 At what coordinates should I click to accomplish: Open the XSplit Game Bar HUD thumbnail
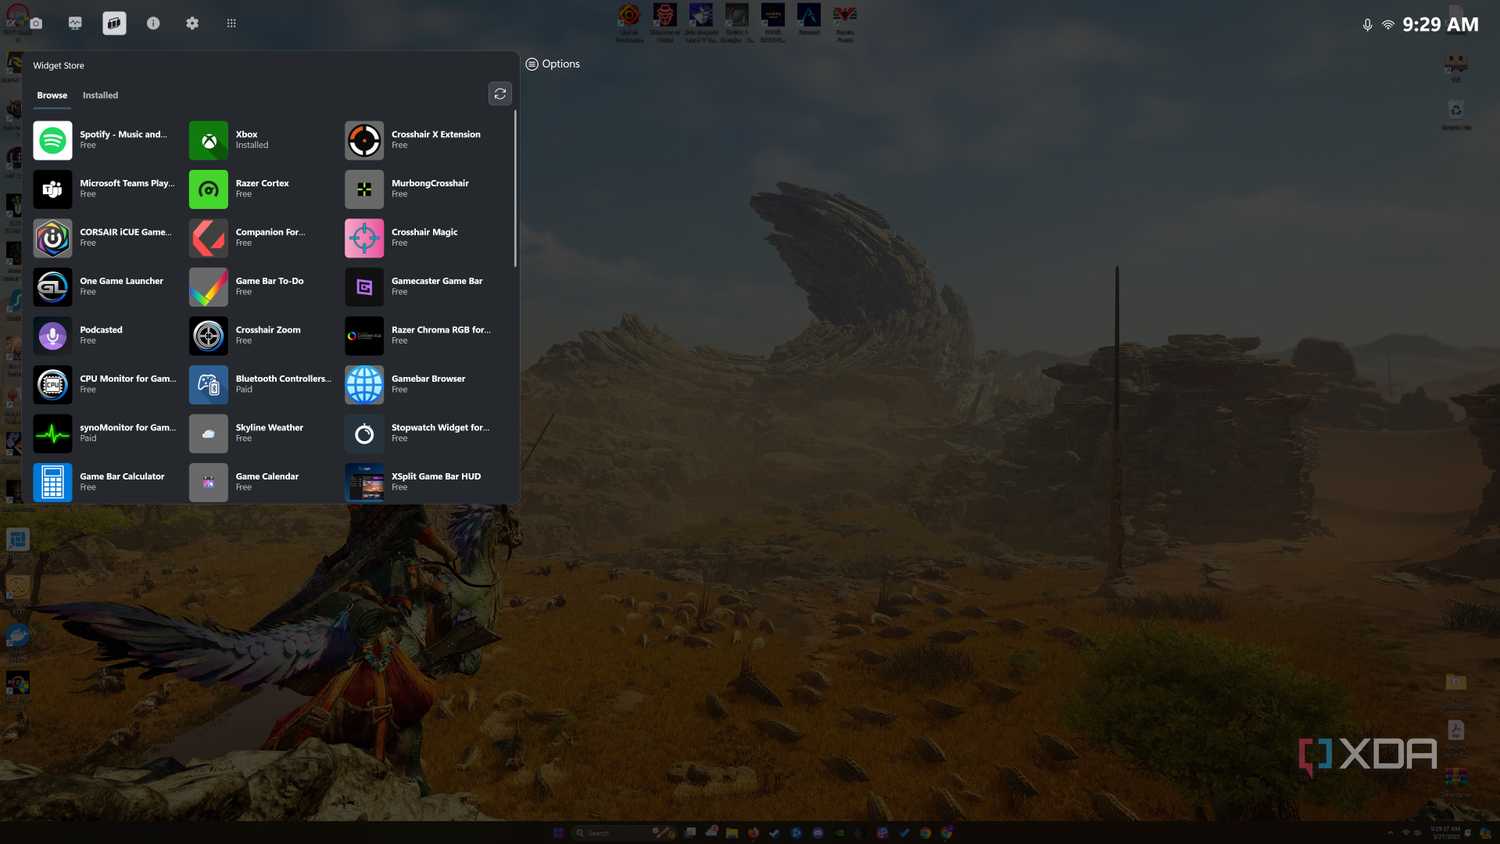tap(364, 482)
